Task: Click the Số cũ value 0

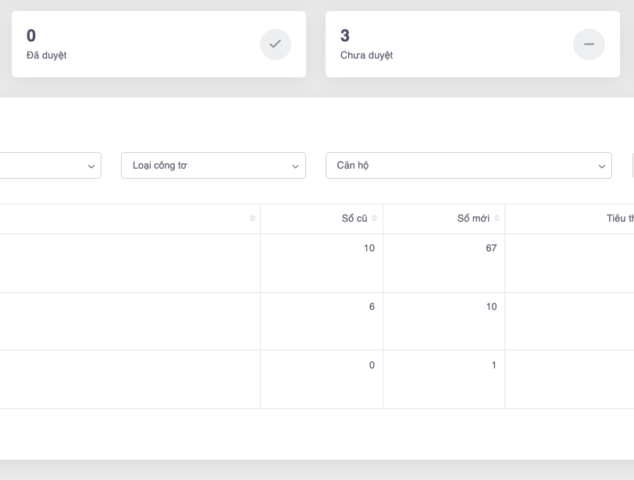Action: [372, 365]
